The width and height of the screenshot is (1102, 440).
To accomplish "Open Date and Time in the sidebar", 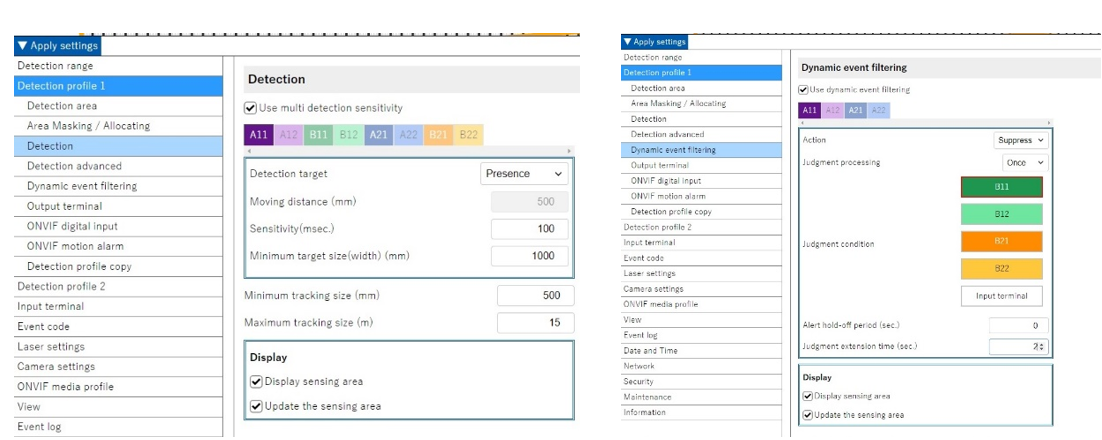I will pos(650,350).
